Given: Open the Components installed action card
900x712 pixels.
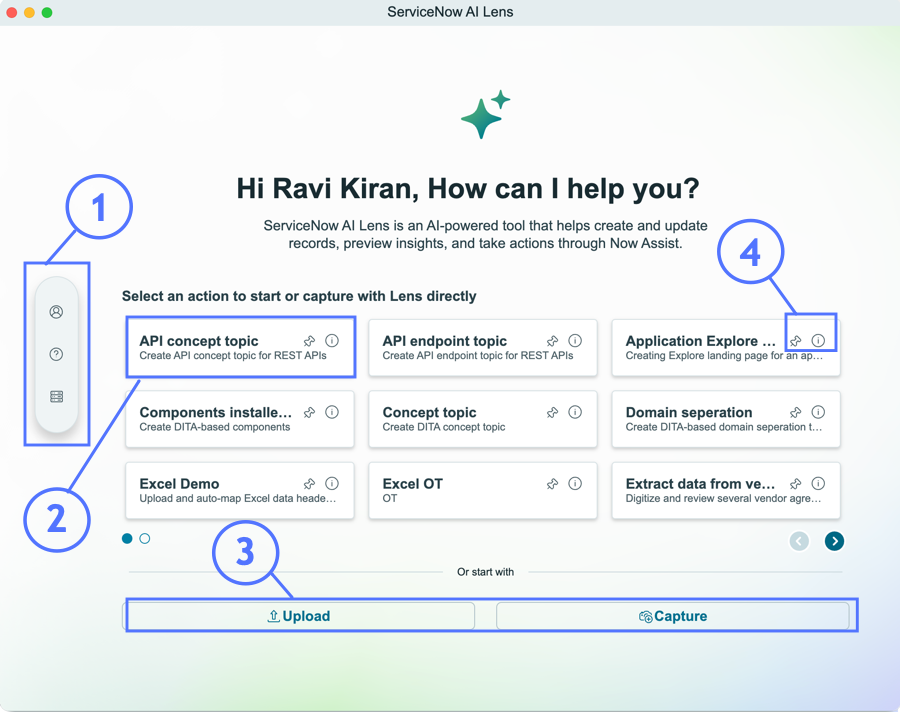Looking at the screenshot, I should (x=240, y=419).
